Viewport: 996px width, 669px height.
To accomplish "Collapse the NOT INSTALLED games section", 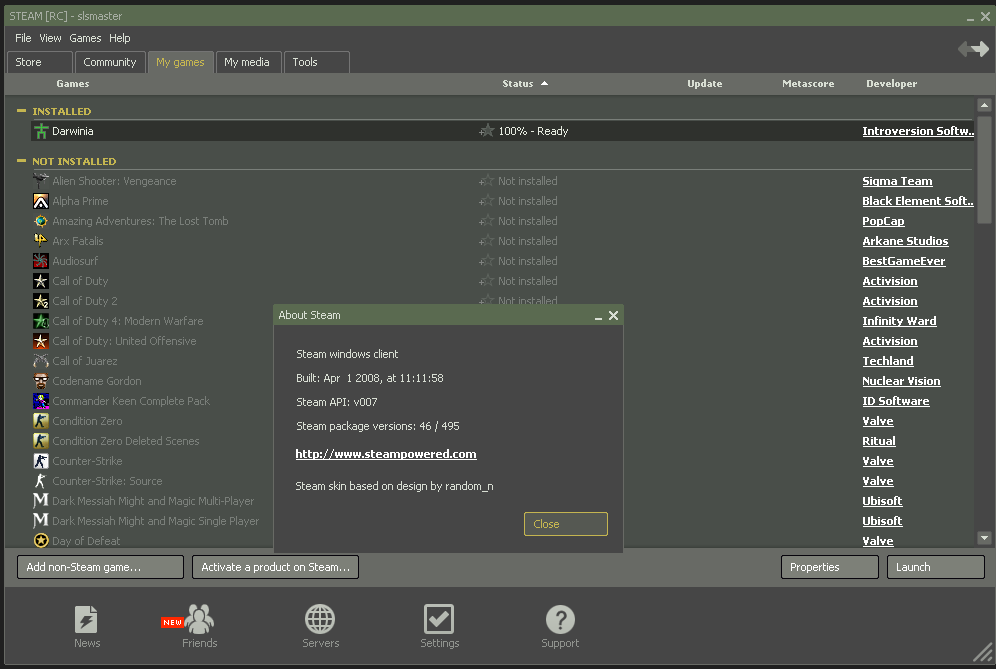I will pos(22,161).
